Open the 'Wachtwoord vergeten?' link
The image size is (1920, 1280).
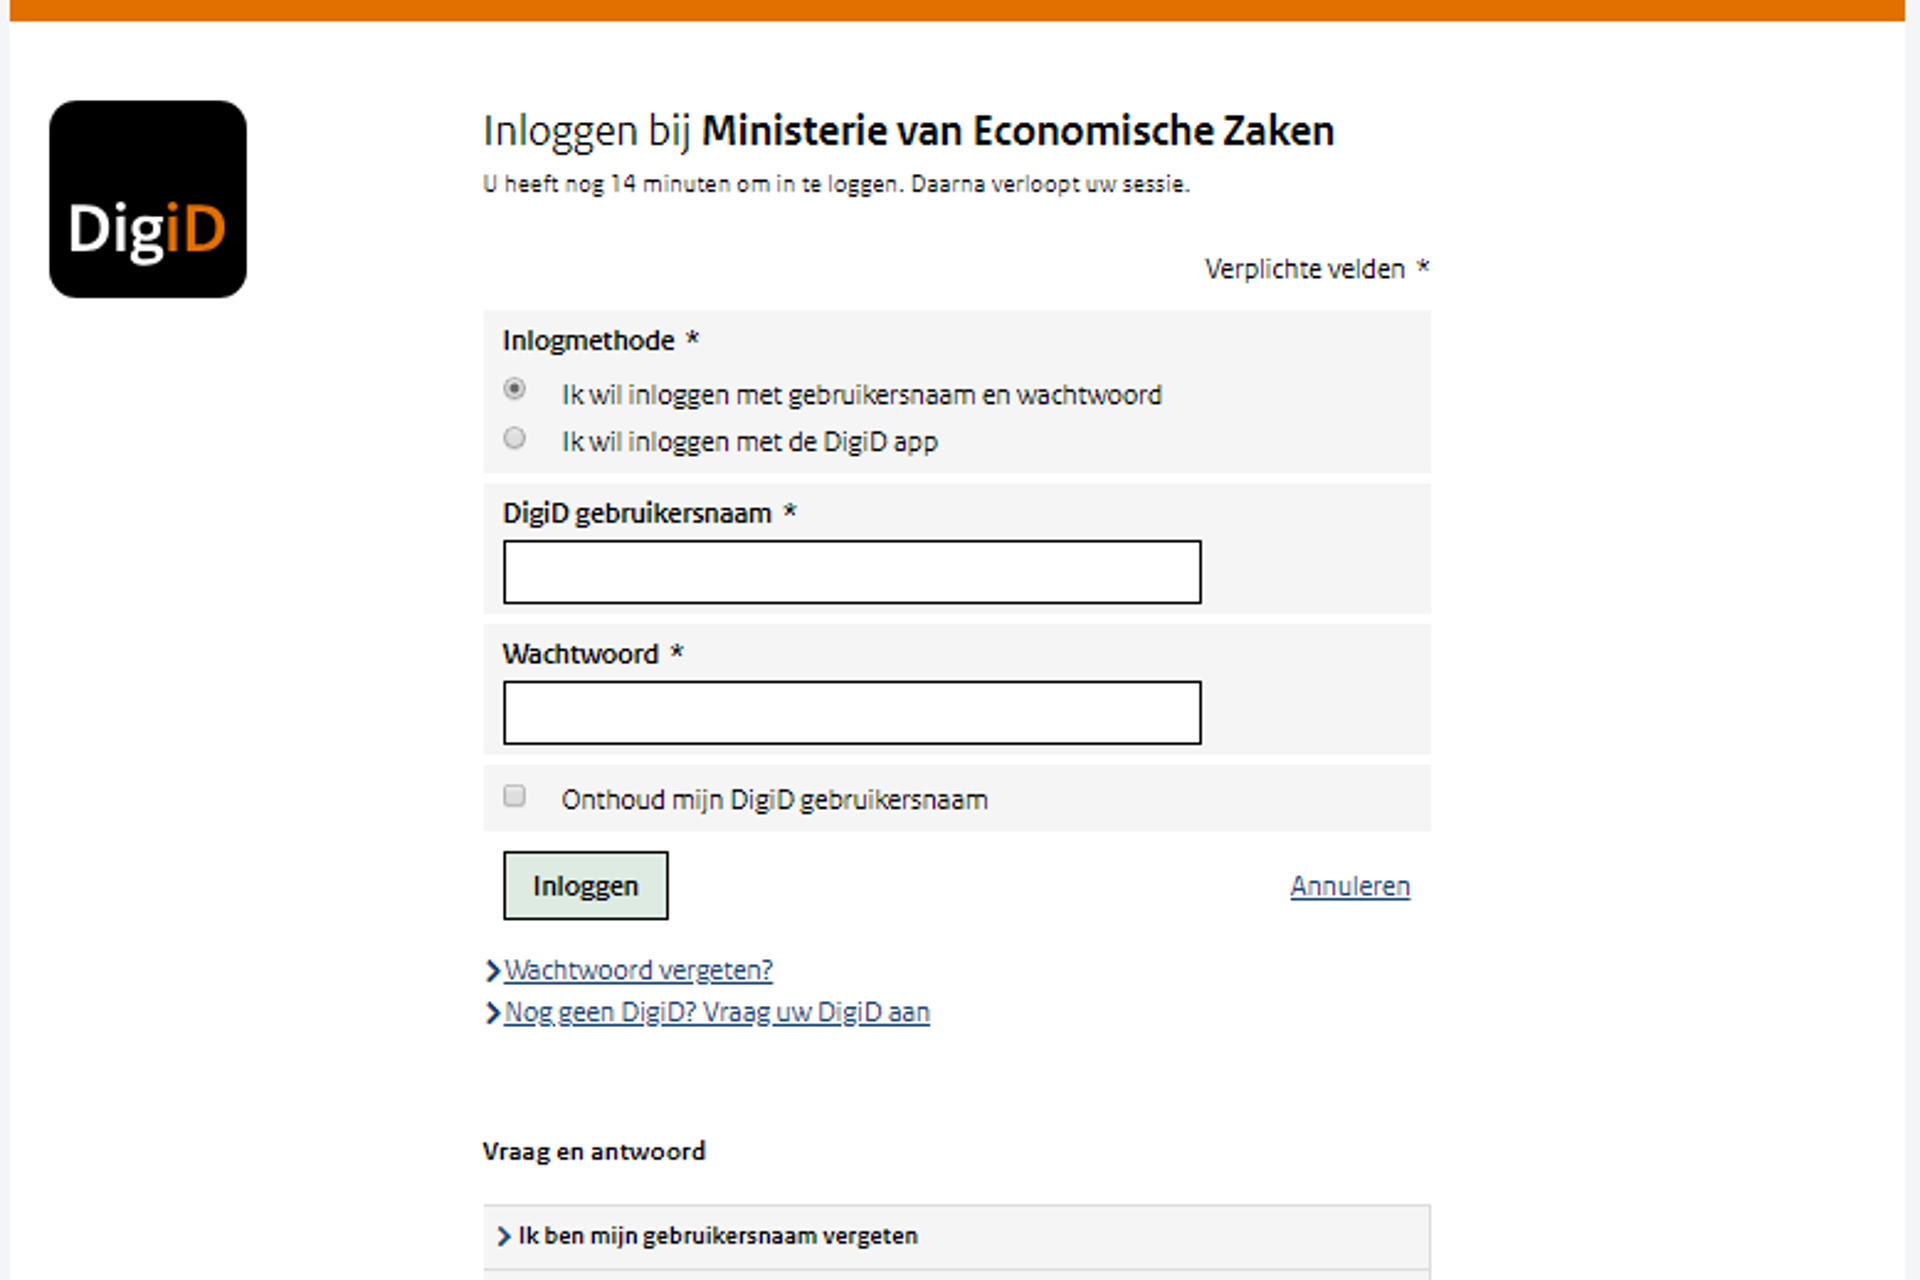coord(638,971)
